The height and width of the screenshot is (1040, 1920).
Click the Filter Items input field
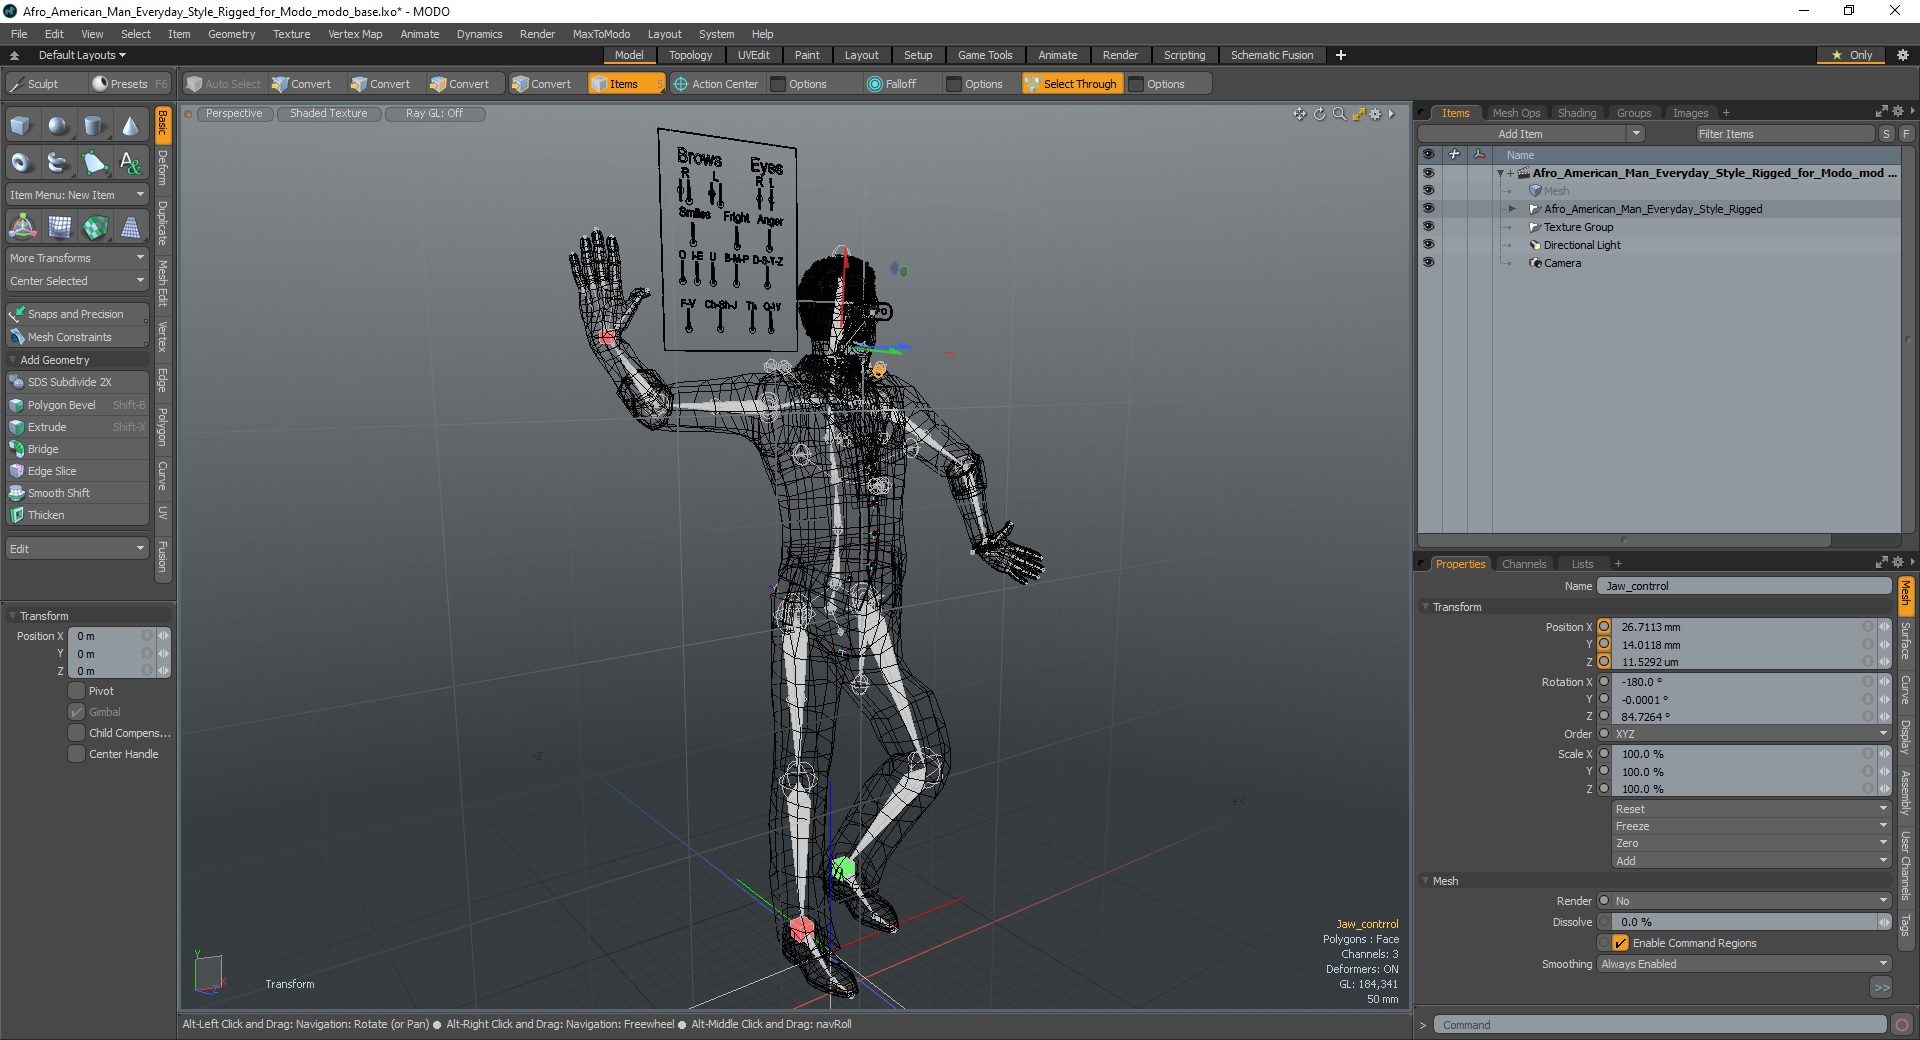click(x=1784, y=134)
